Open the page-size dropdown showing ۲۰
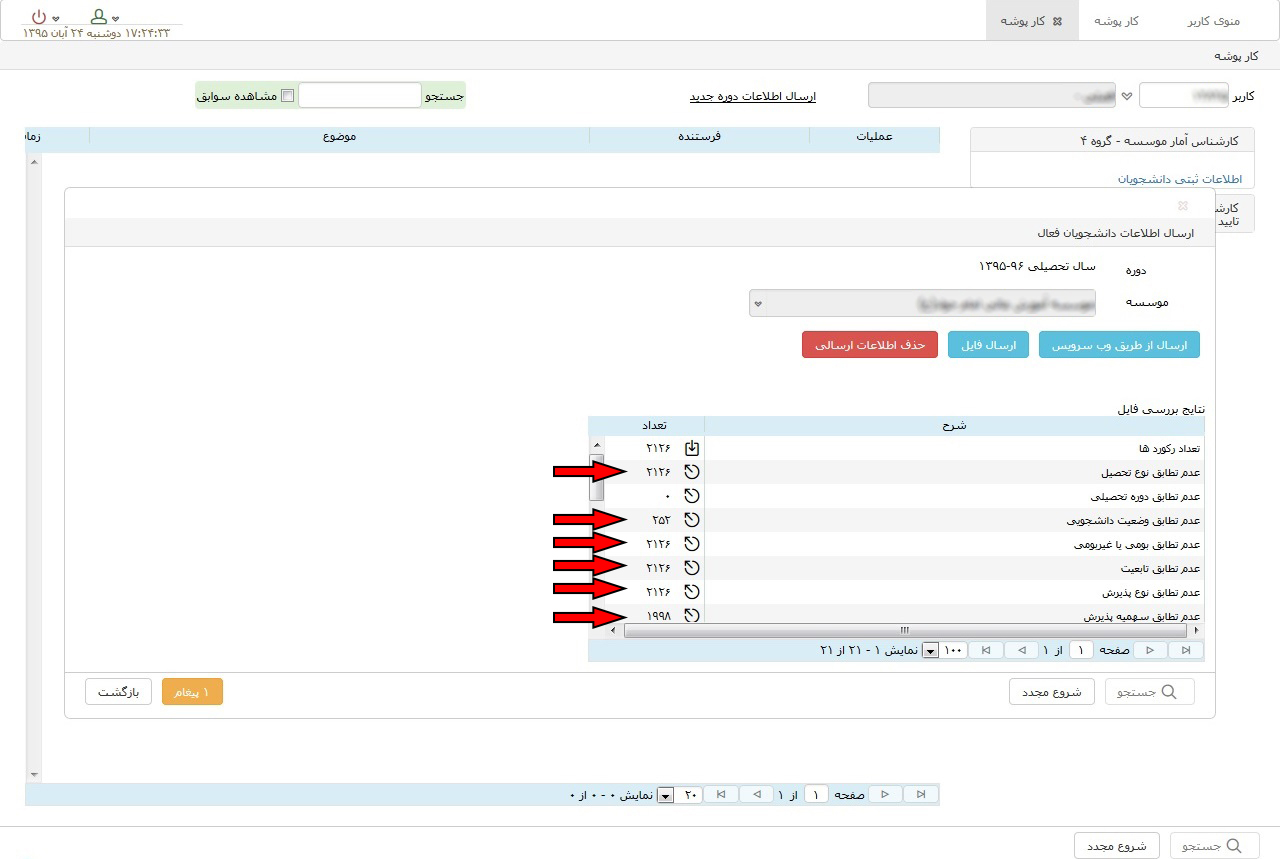Screen dimensions: 1280x859 pyautogui.click(x=666, y=795)
